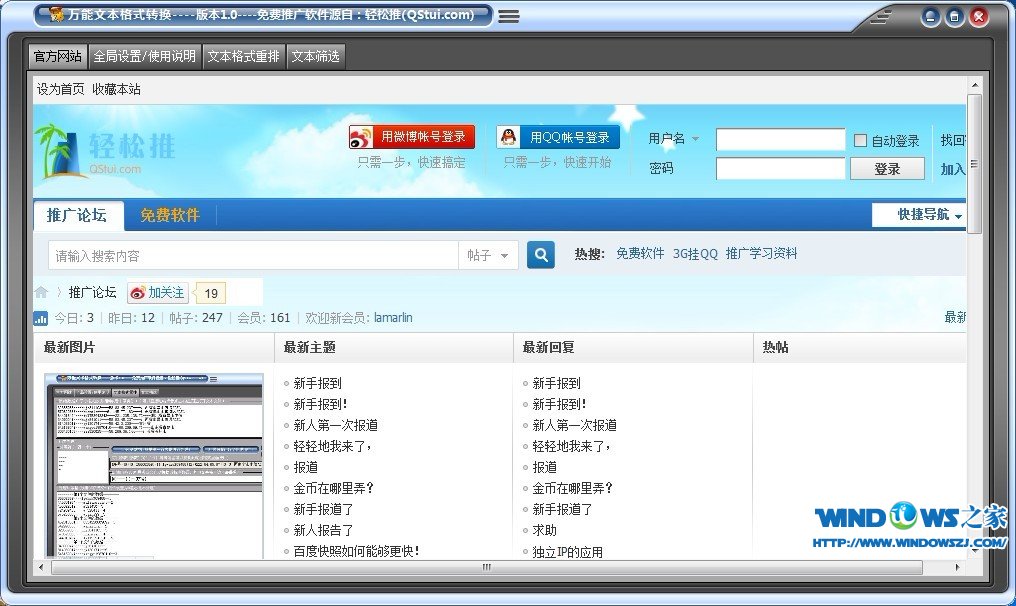Click the search magnifier button

pyautogui.click(x=540, y=255)
